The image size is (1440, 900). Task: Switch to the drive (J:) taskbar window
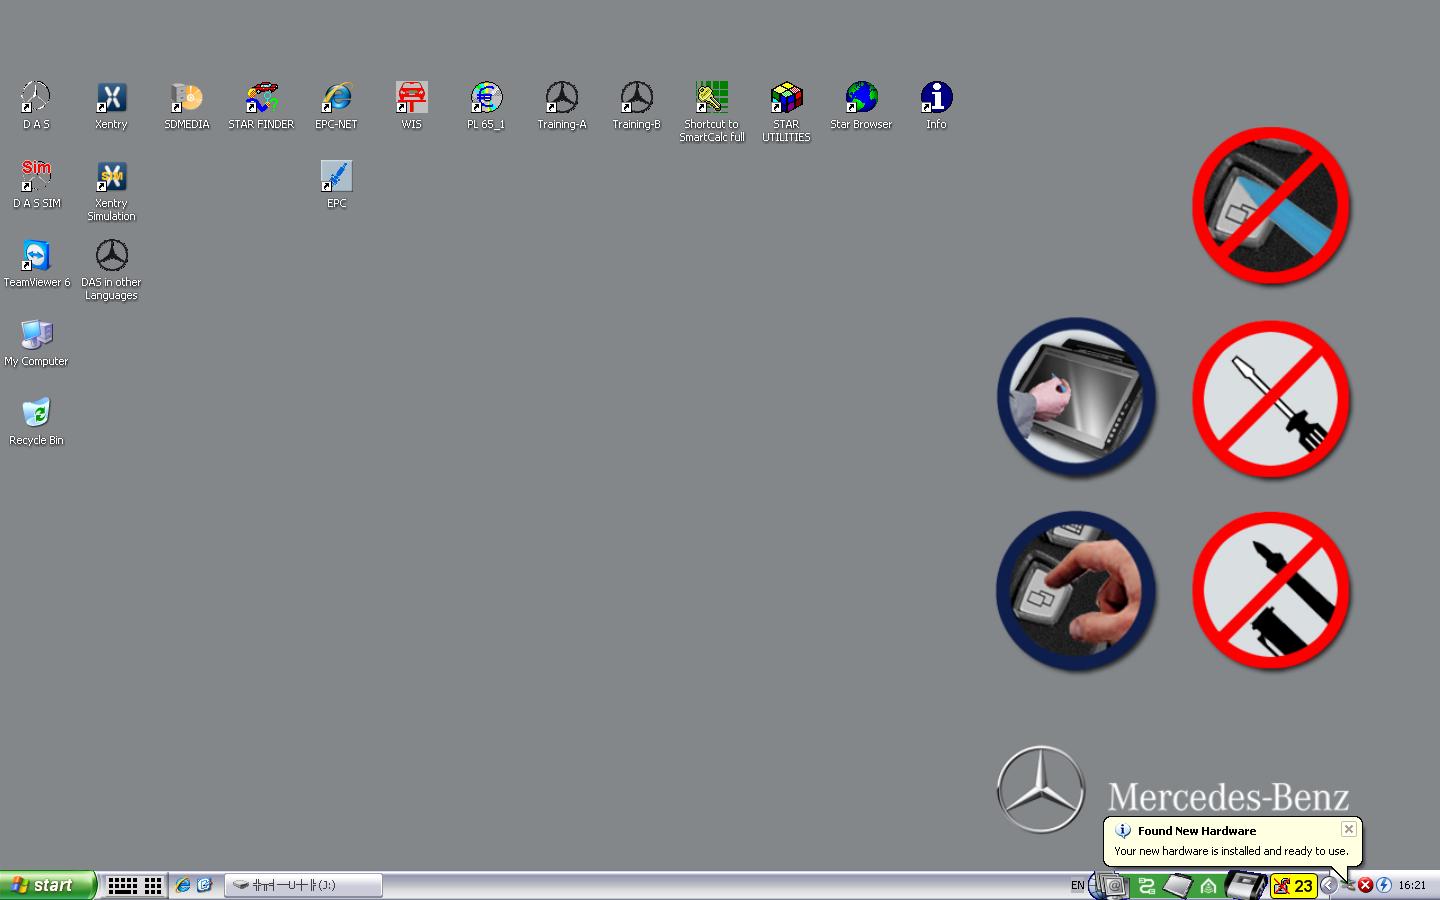[x=303, y=885]
